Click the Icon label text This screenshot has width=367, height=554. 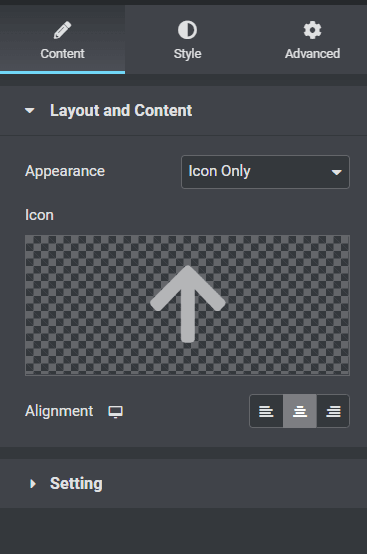(39, 215)
